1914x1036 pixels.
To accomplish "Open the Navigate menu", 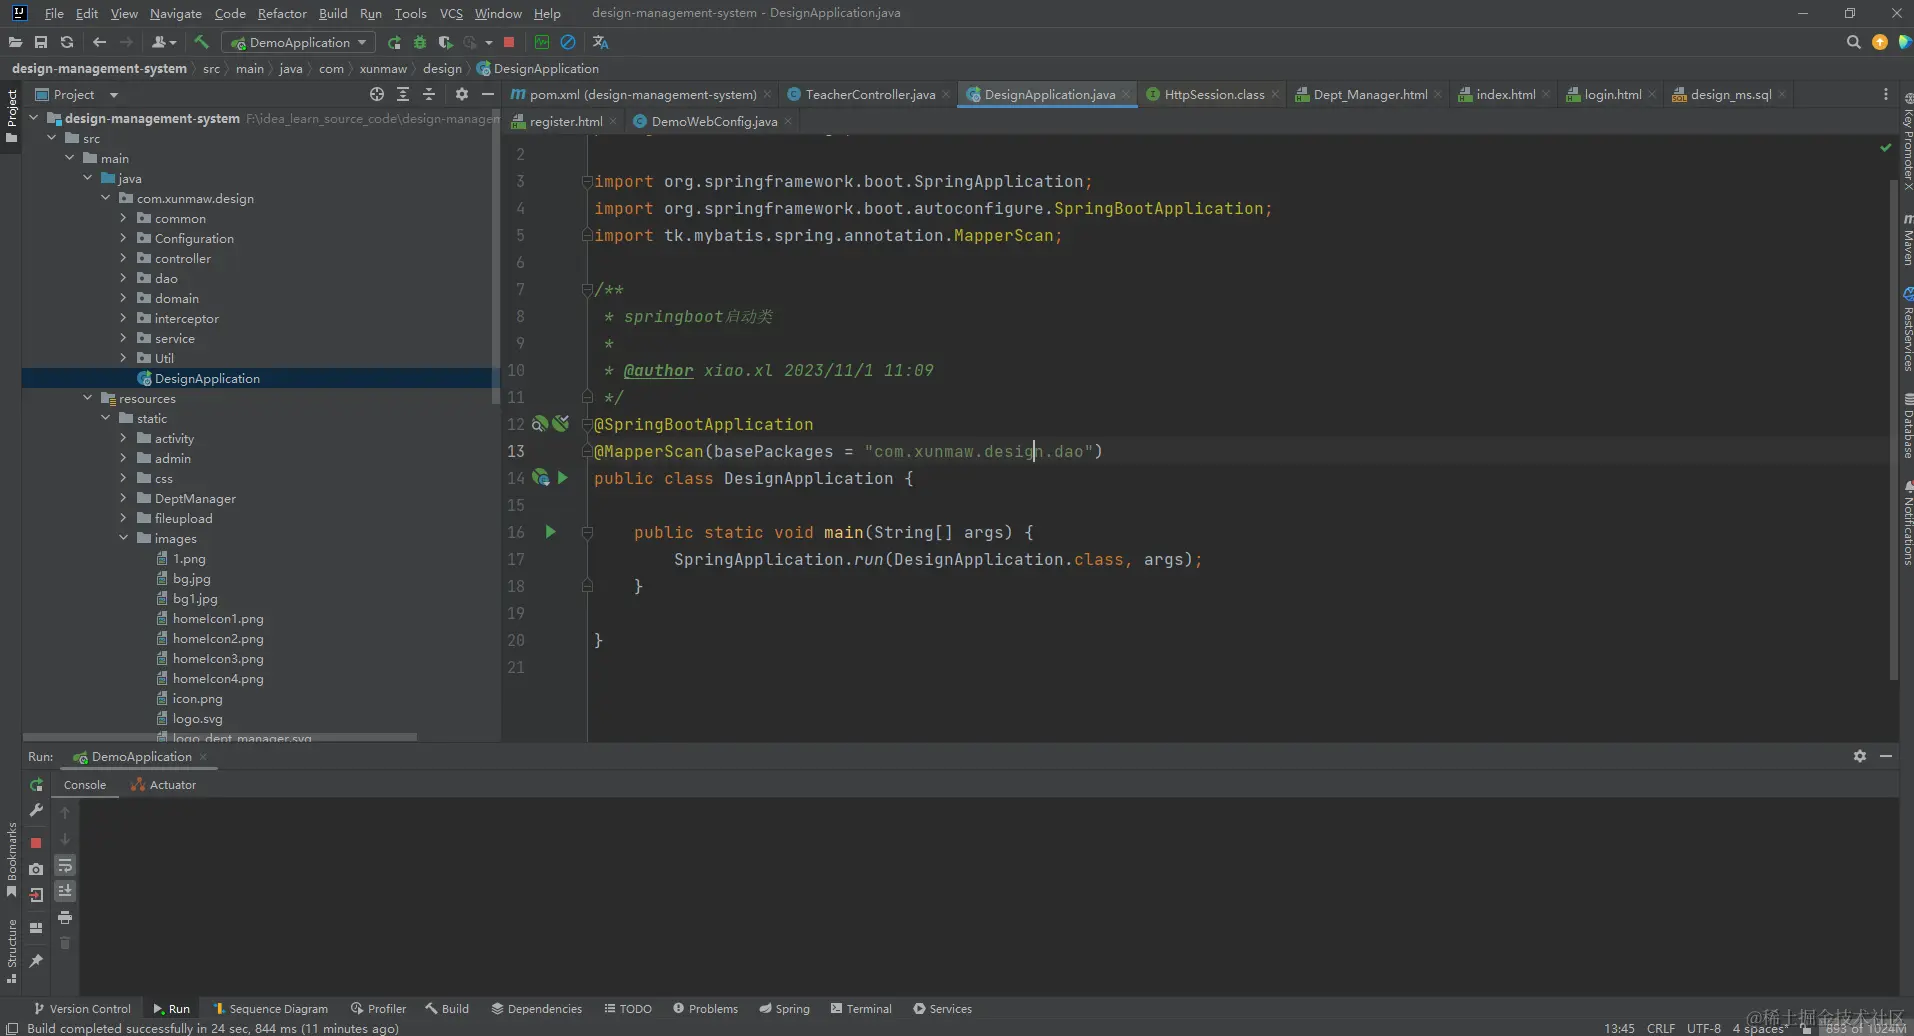I will point(175,13).
